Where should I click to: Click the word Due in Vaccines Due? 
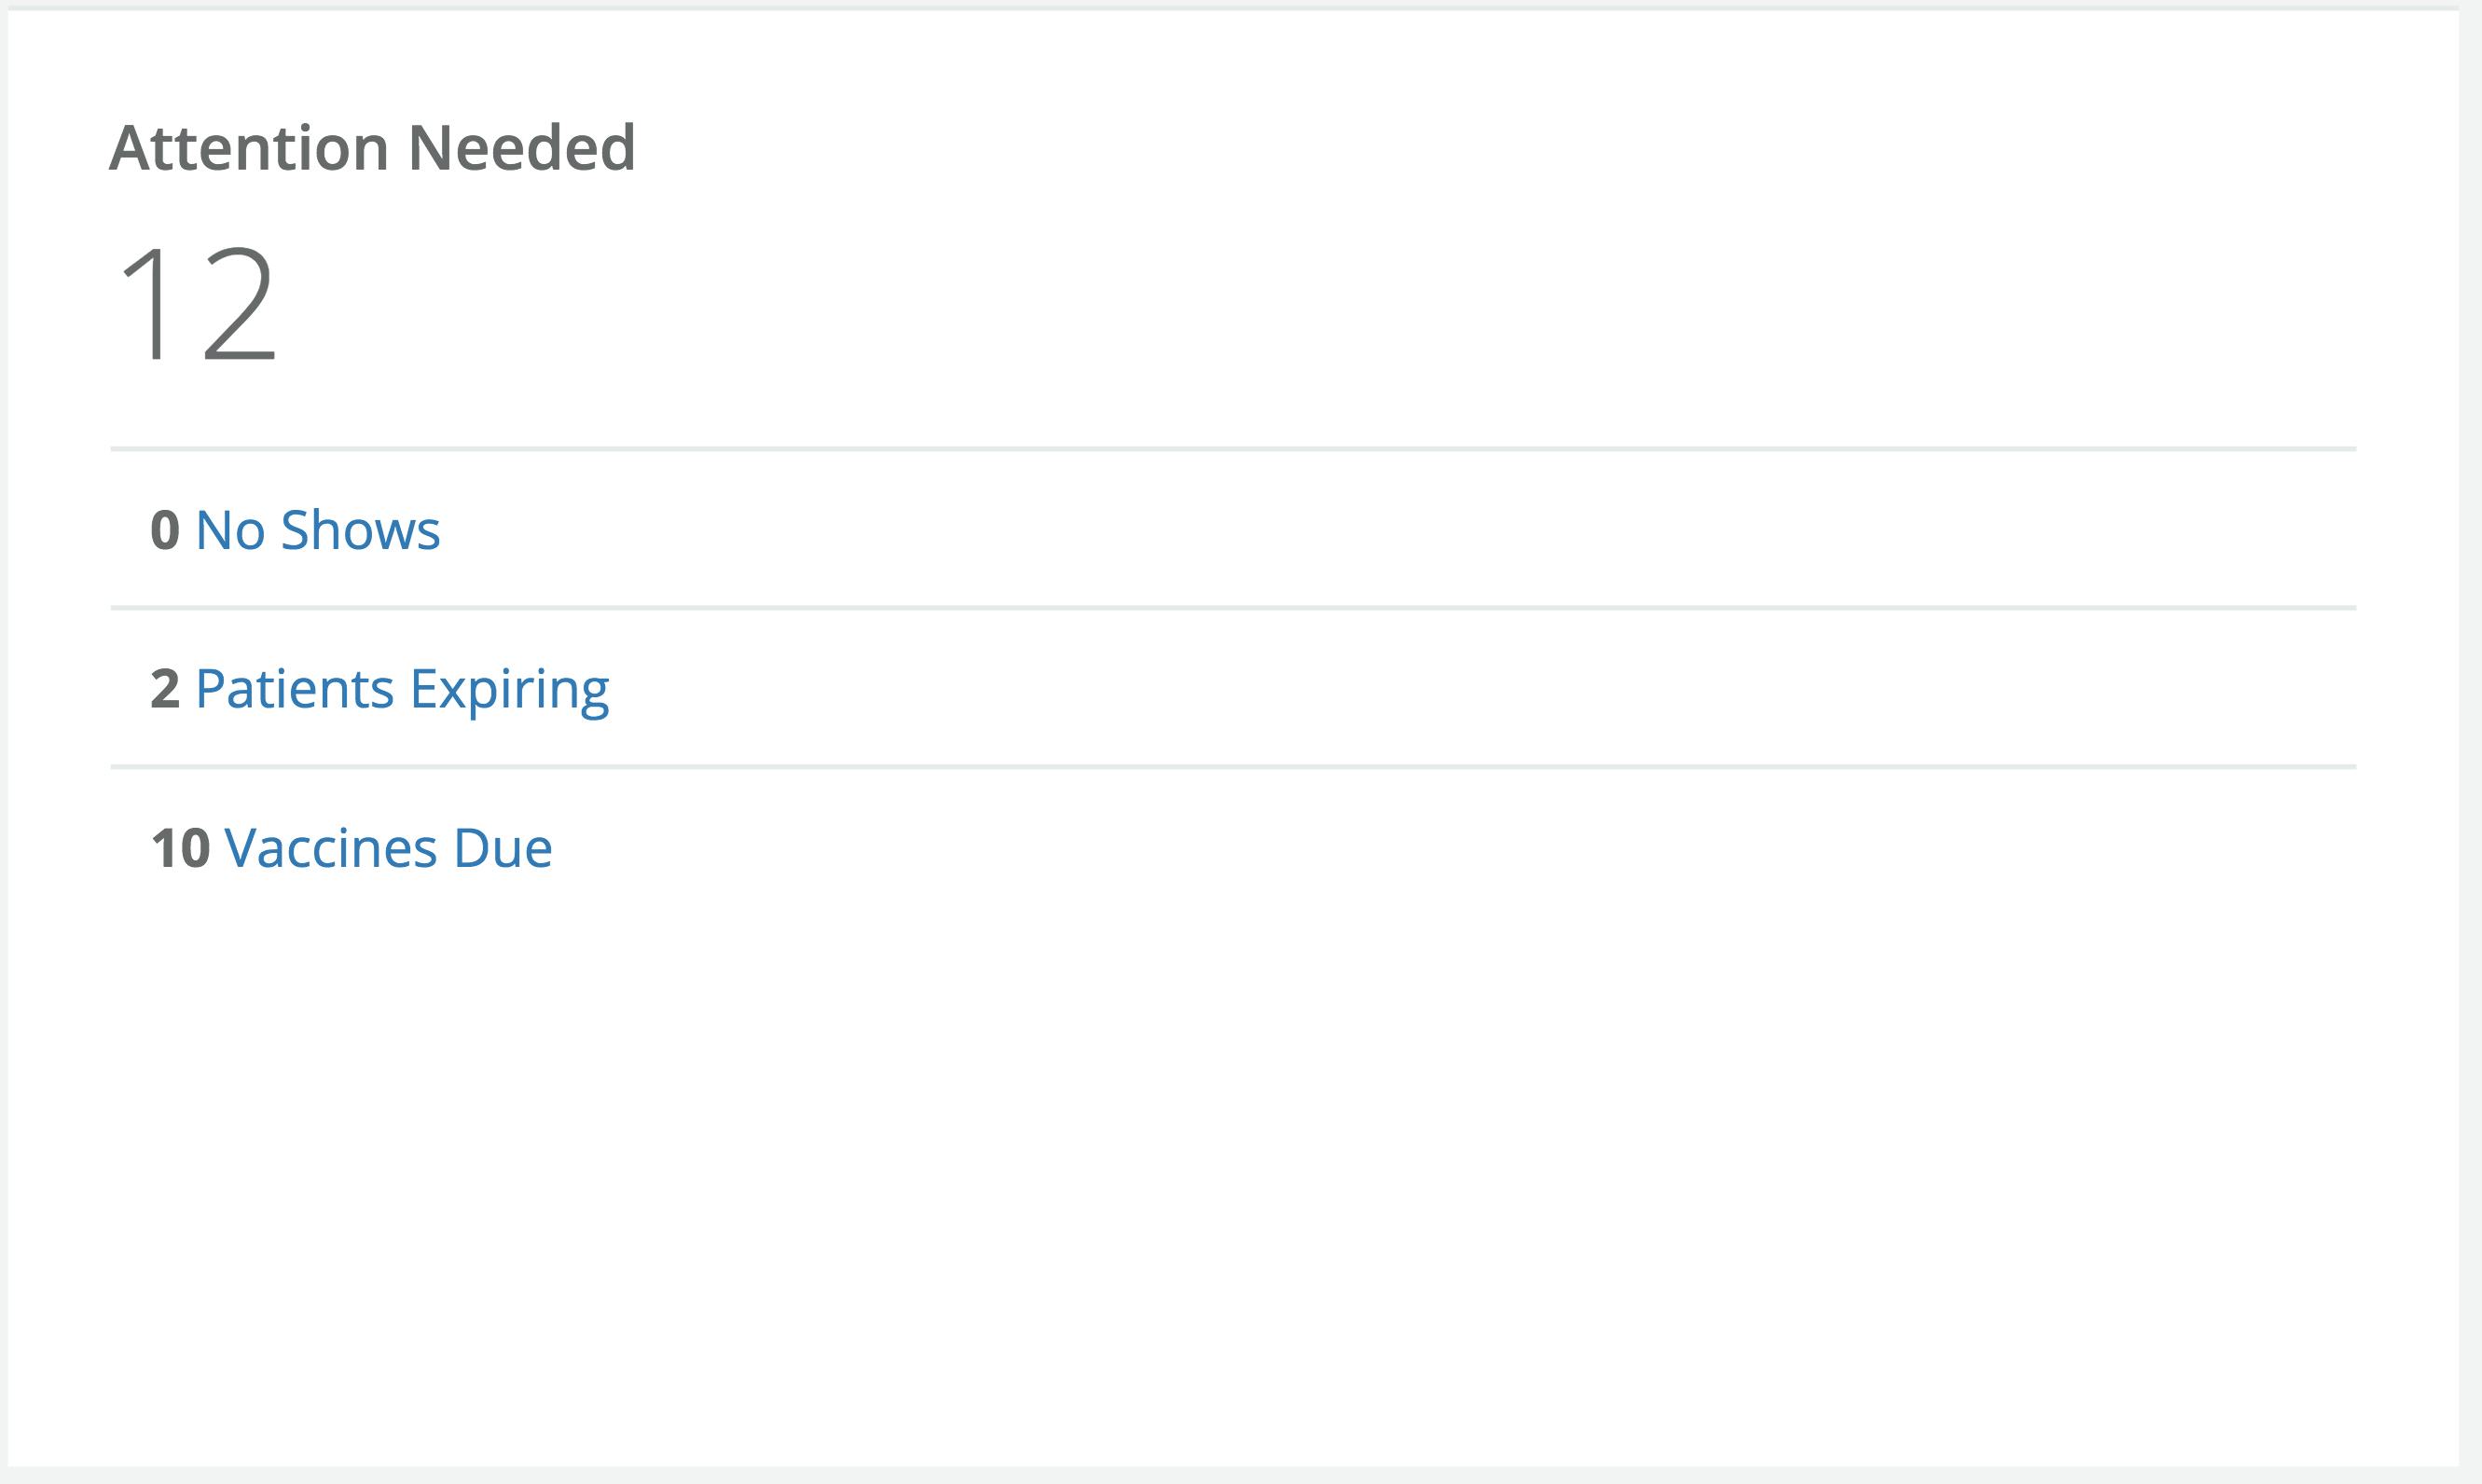click(x=502, y=848)
